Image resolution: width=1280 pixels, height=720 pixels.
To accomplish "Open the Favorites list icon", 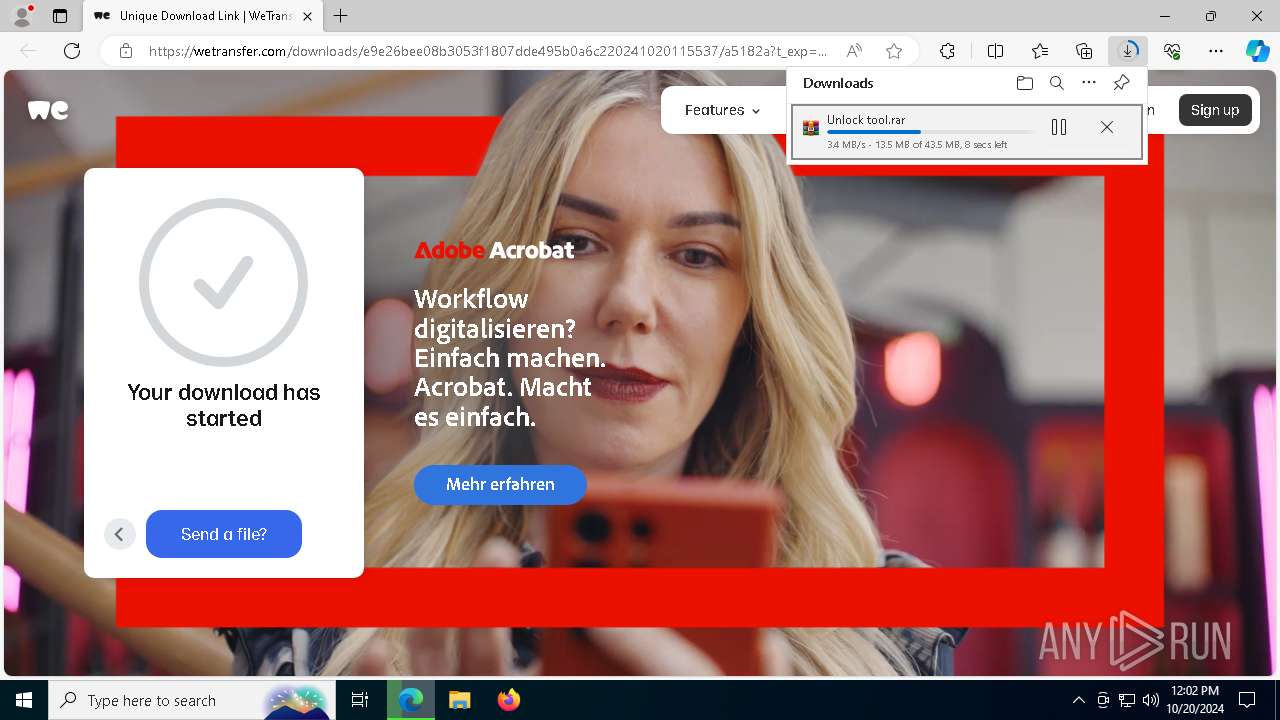I will (x=1040, y=51).
